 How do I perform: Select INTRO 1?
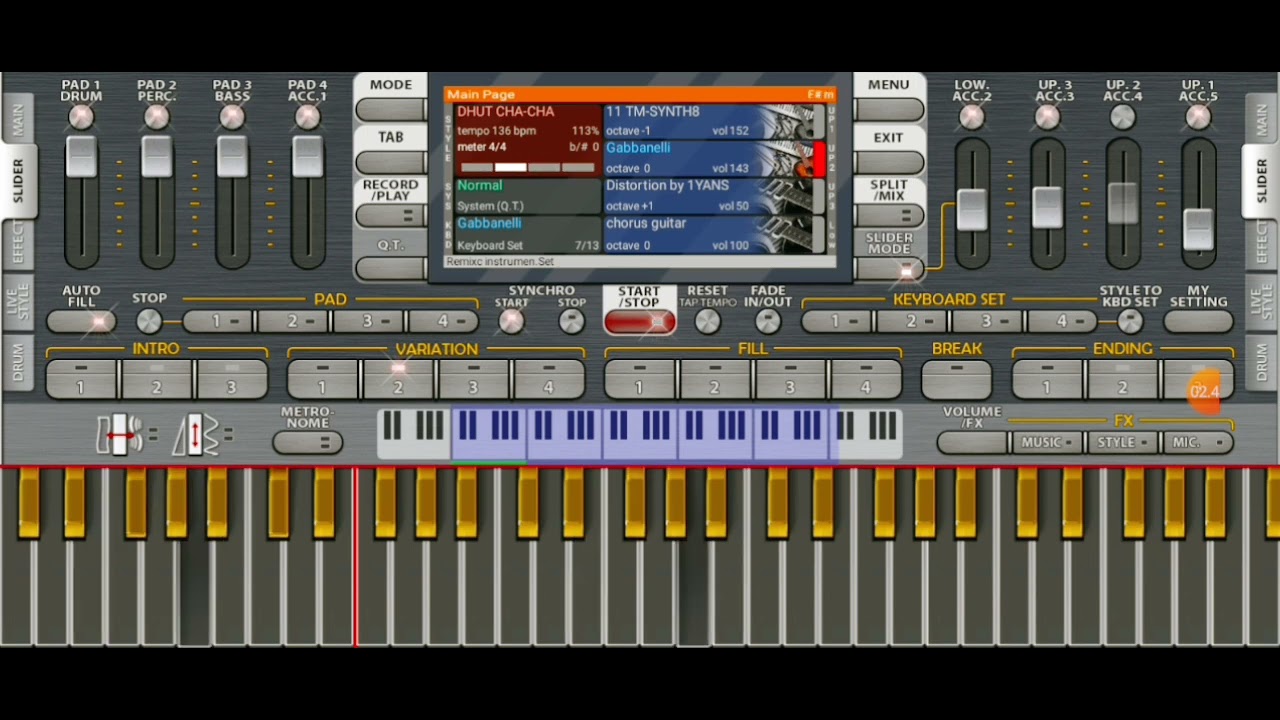point(81,380)
